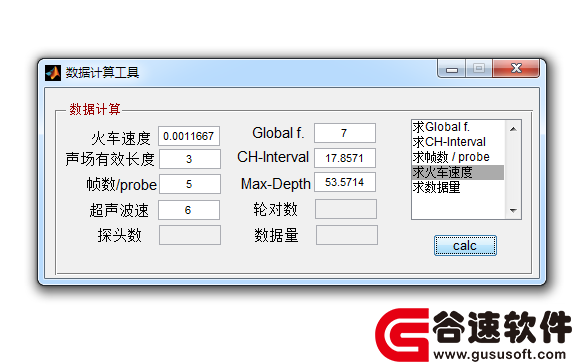Click the MATLAB icon in title bar

(53, 73)
